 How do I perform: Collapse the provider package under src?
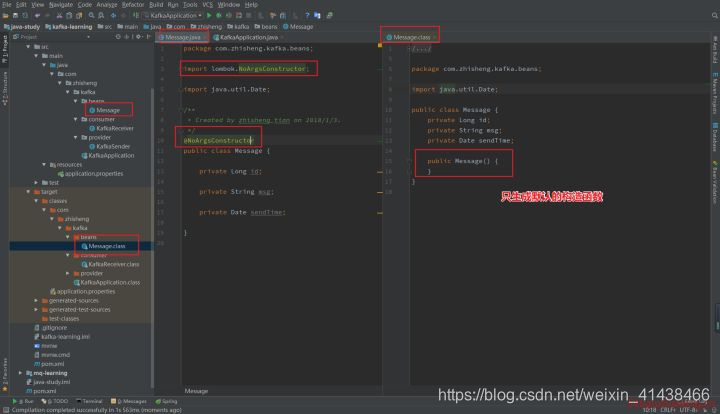(75, 137)
